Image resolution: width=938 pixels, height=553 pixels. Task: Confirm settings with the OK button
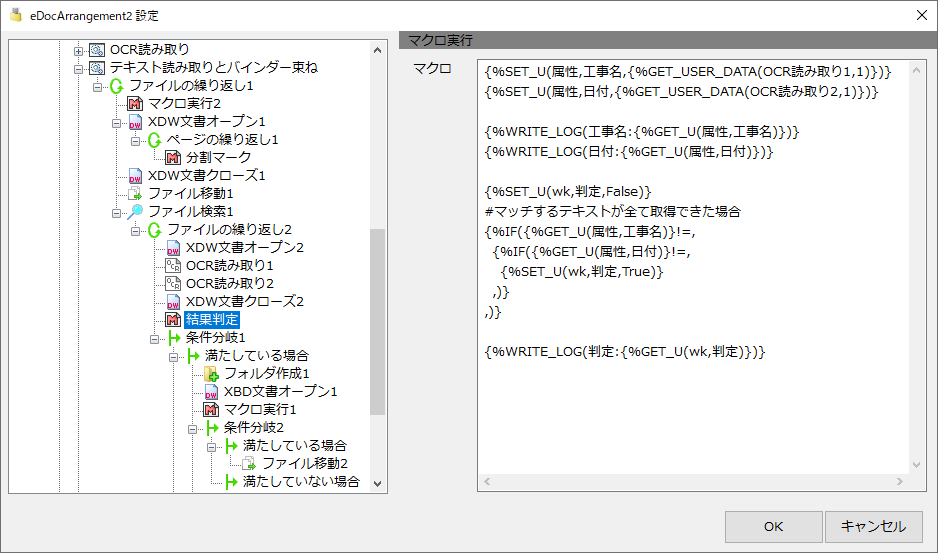click(773, 527)
